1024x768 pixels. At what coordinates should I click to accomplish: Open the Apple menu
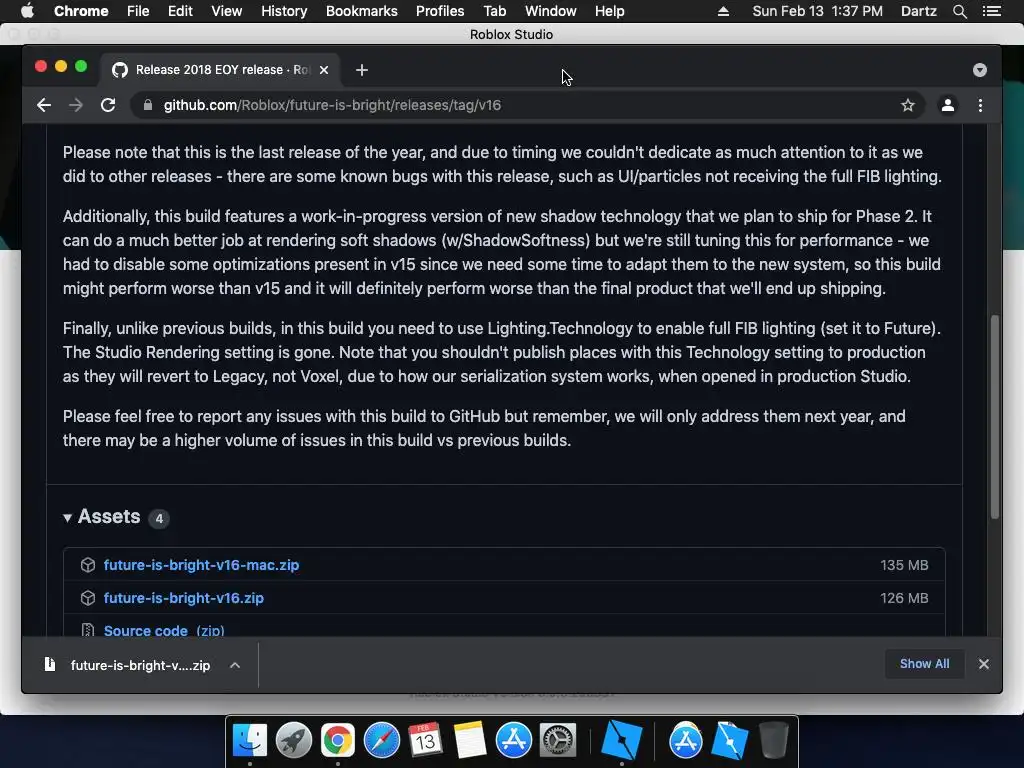(x=27, y=11)
